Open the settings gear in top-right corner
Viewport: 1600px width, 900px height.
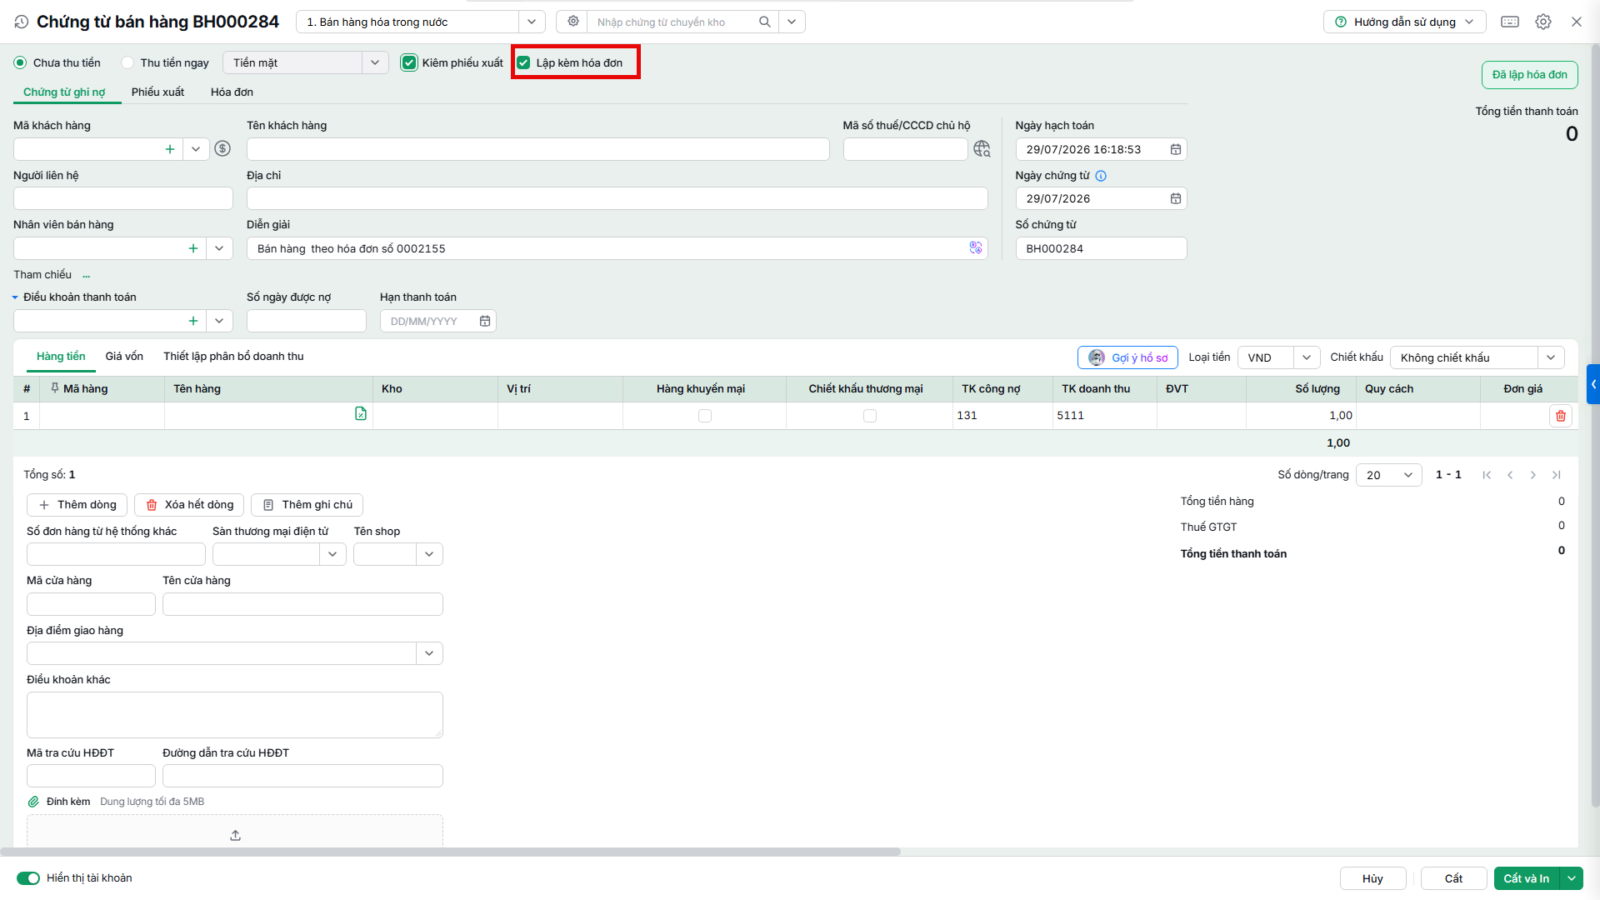1543,22
